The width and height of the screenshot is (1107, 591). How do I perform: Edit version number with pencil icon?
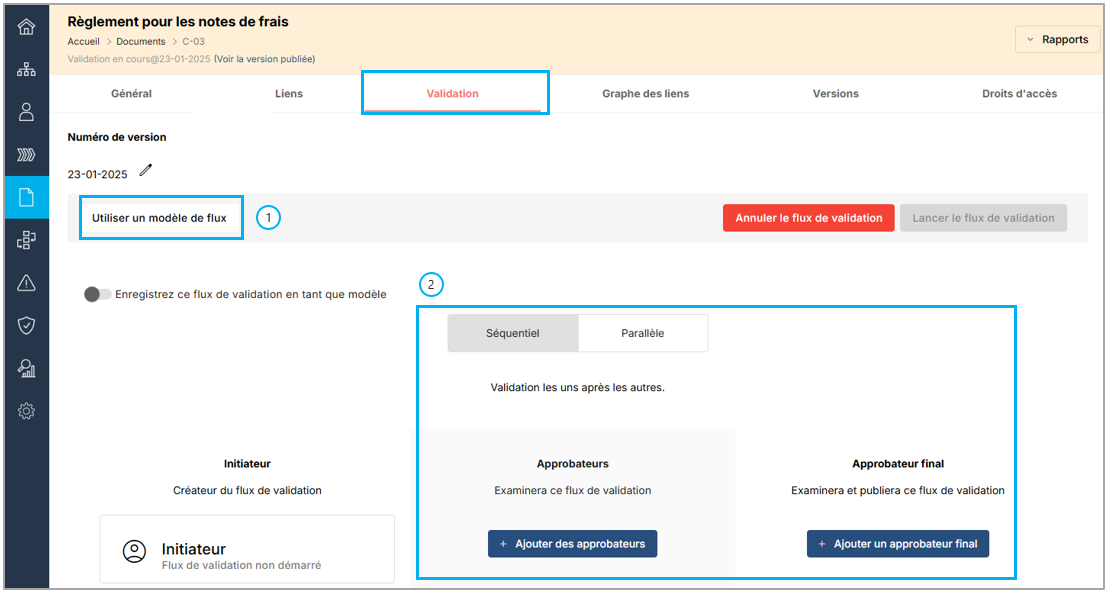tap(146, 171)
